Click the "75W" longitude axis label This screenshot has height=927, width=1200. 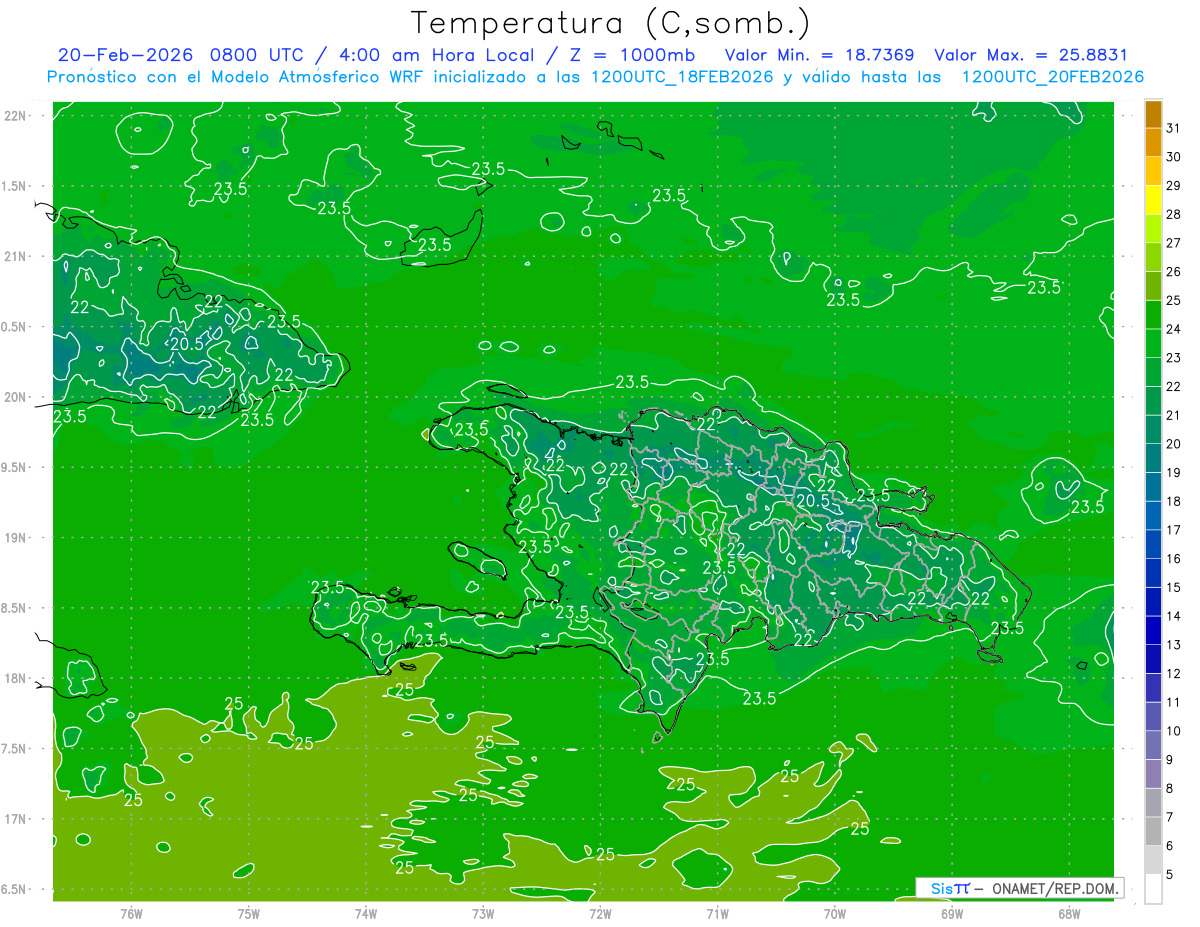(x=248, y=914)
